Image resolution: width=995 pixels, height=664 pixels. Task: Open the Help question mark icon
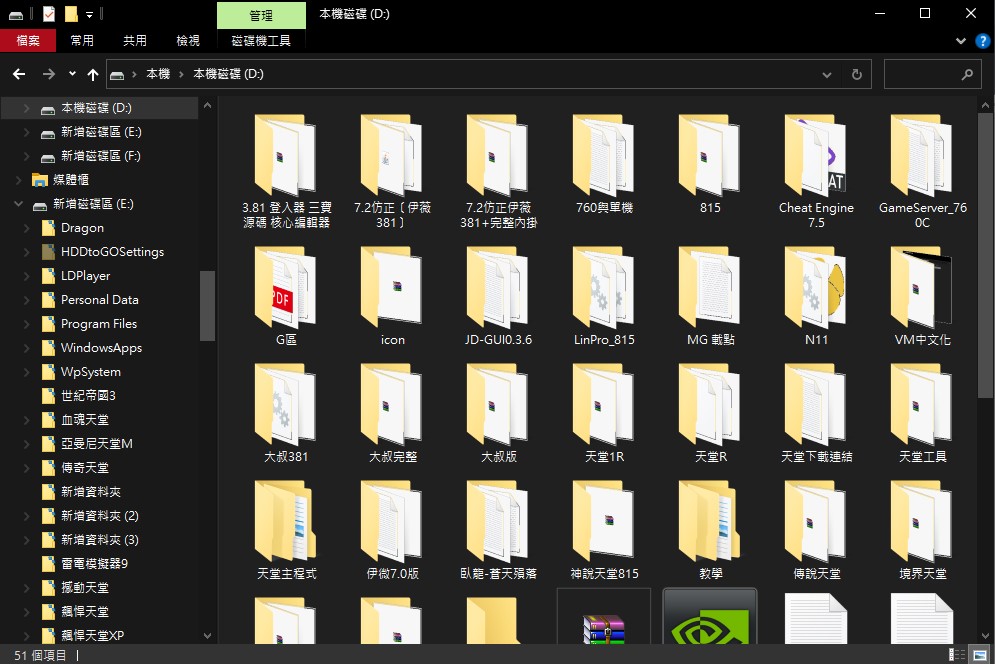pos(983,41)
